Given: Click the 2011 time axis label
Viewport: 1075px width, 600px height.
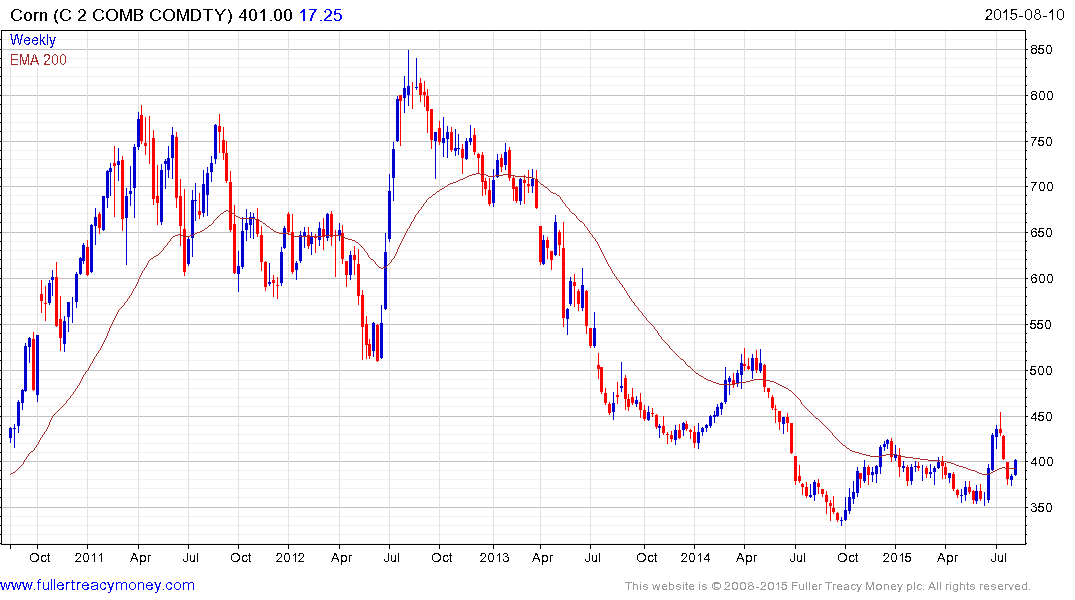Looking at the screenshot, I should pos(89,557).
